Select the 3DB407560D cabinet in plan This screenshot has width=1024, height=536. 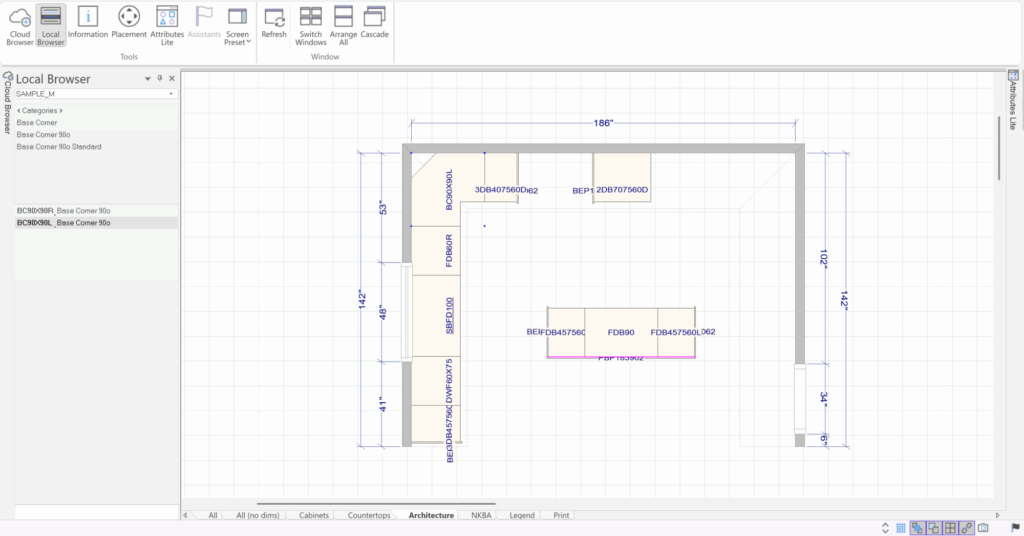click(x=501, y=178)
